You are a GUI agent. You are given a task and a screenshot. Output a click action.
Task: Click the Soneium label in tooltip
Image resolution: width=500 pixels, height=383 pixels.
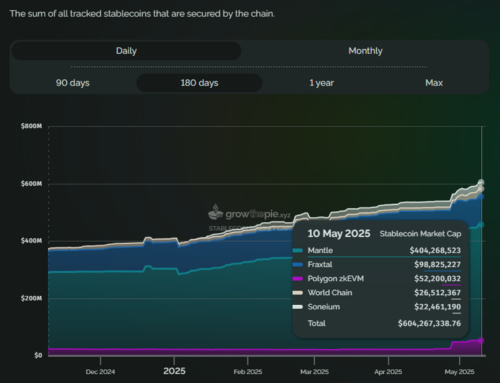pyautogui.click(x=324, y=307)
